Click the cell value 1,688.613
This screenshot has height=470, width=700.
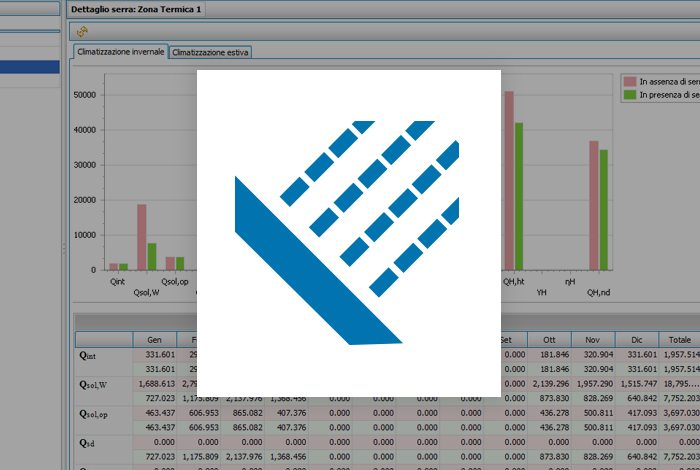click(157, 383)
